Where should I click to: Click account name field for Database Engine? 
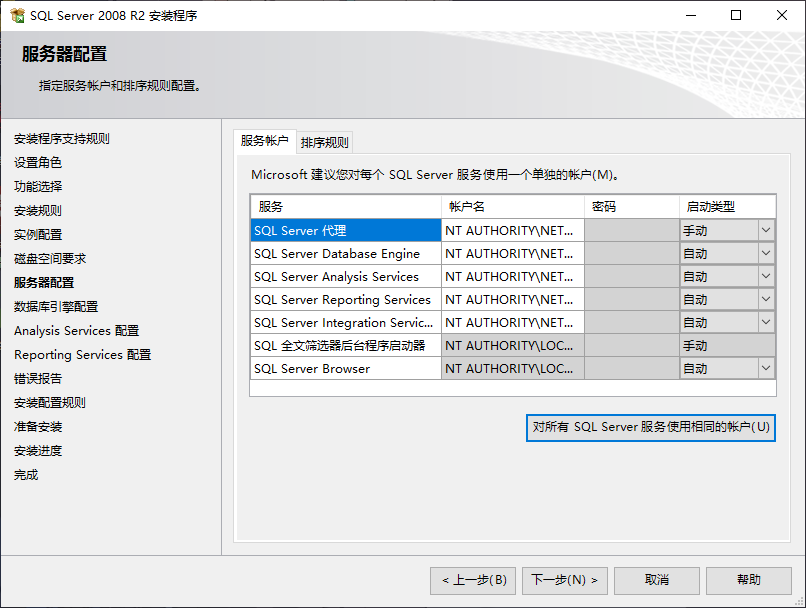[x=512, y=253]
